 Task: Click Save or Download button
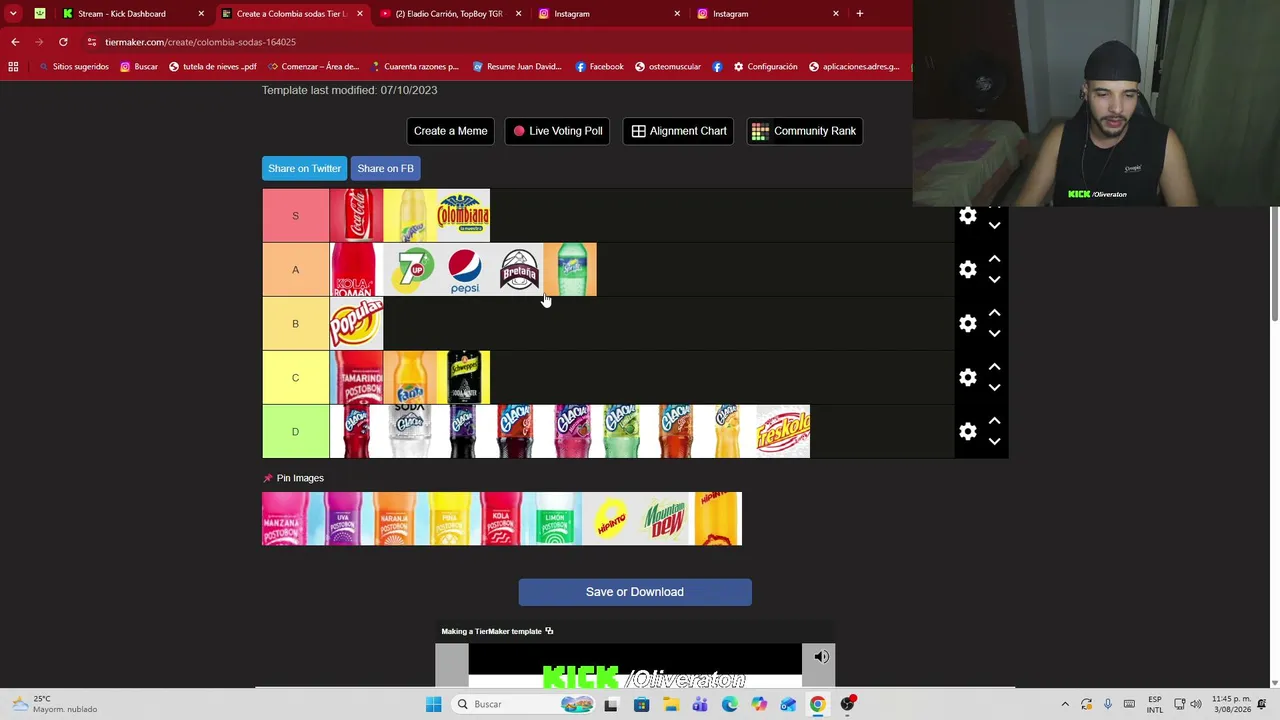(635, 592)
